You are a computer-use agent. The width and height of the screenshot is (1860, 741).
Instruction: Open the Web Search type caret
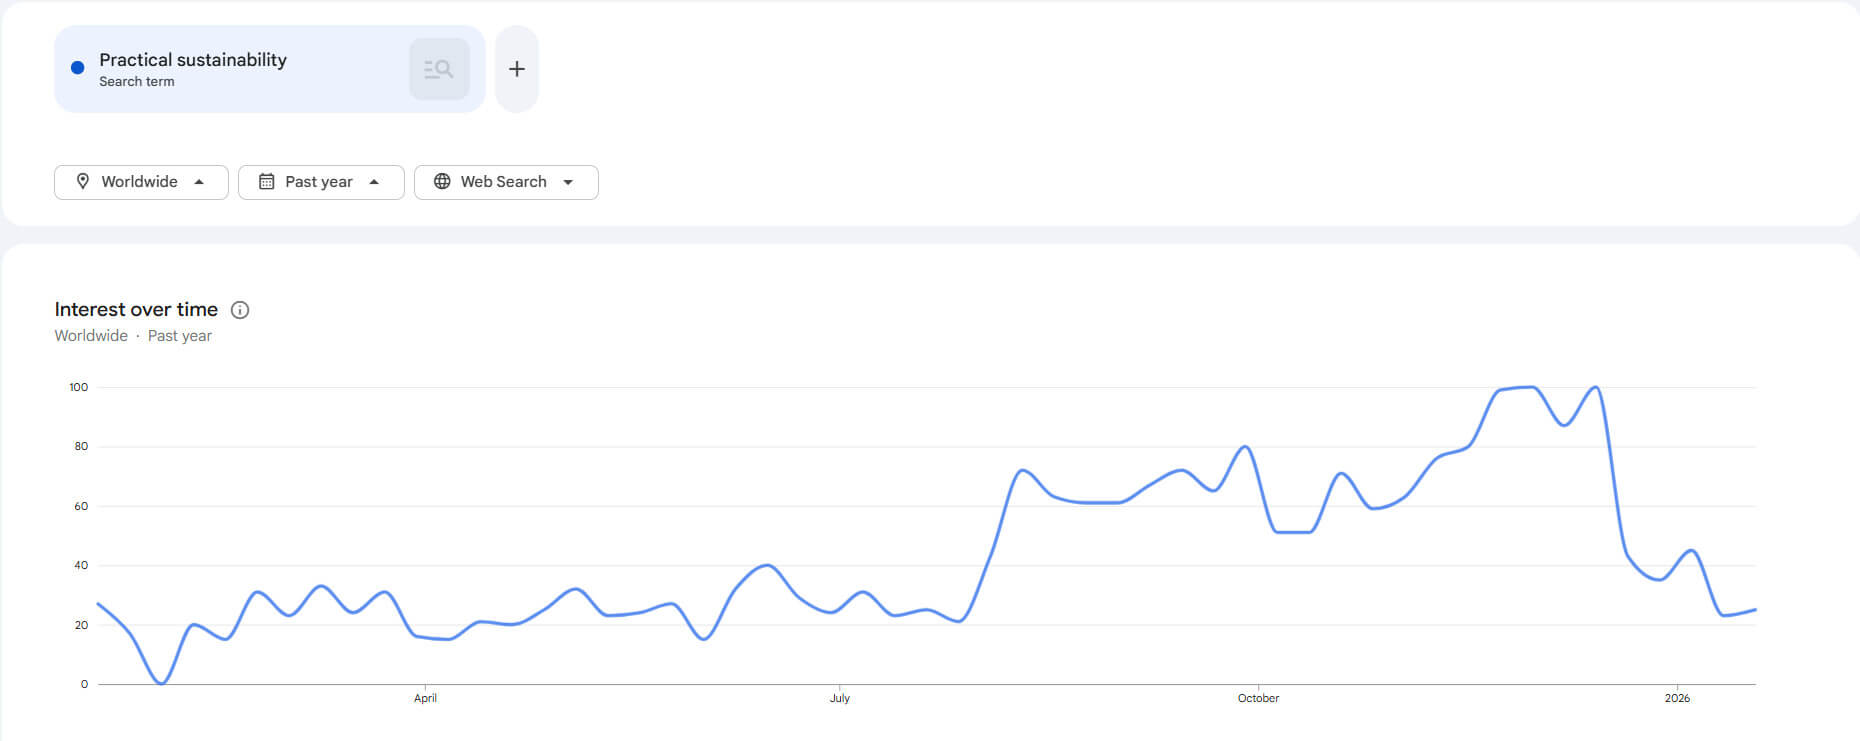pyautogui.click(x=568, y=182)
